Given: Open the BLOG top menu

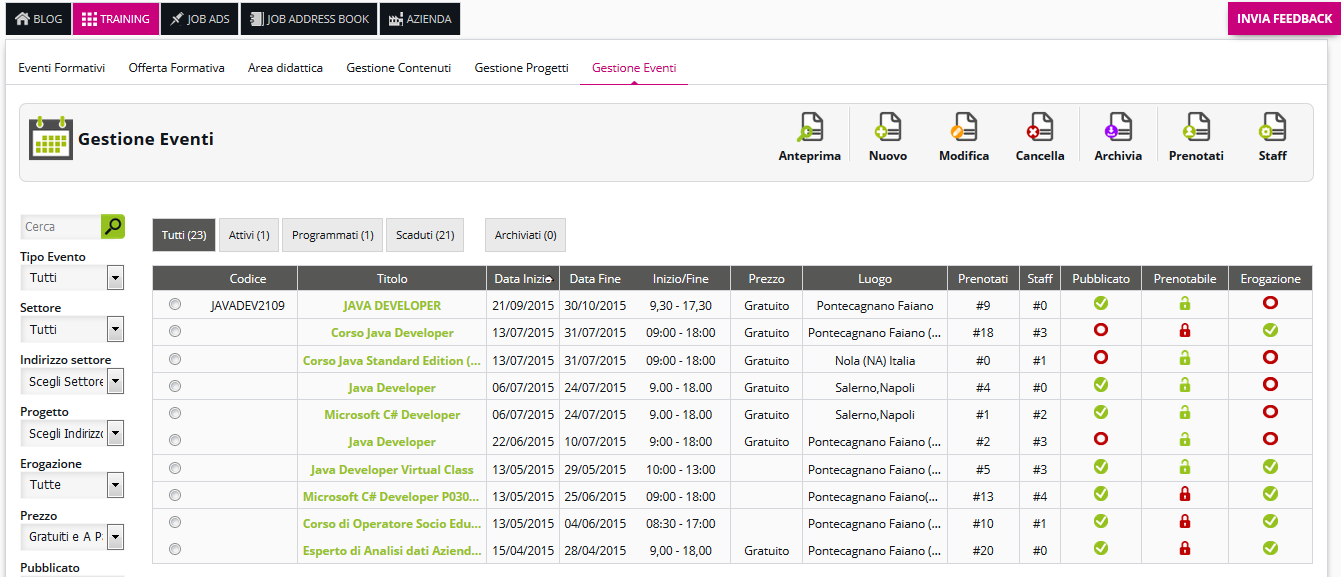Looking at the screenshot, I should [x=37, y=19].
